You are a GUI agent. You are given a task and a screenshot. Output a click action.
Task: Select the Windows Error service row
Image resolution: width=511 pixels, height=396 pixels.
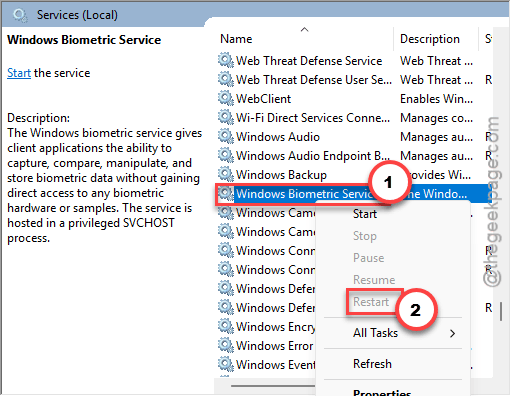click(266, 346)
